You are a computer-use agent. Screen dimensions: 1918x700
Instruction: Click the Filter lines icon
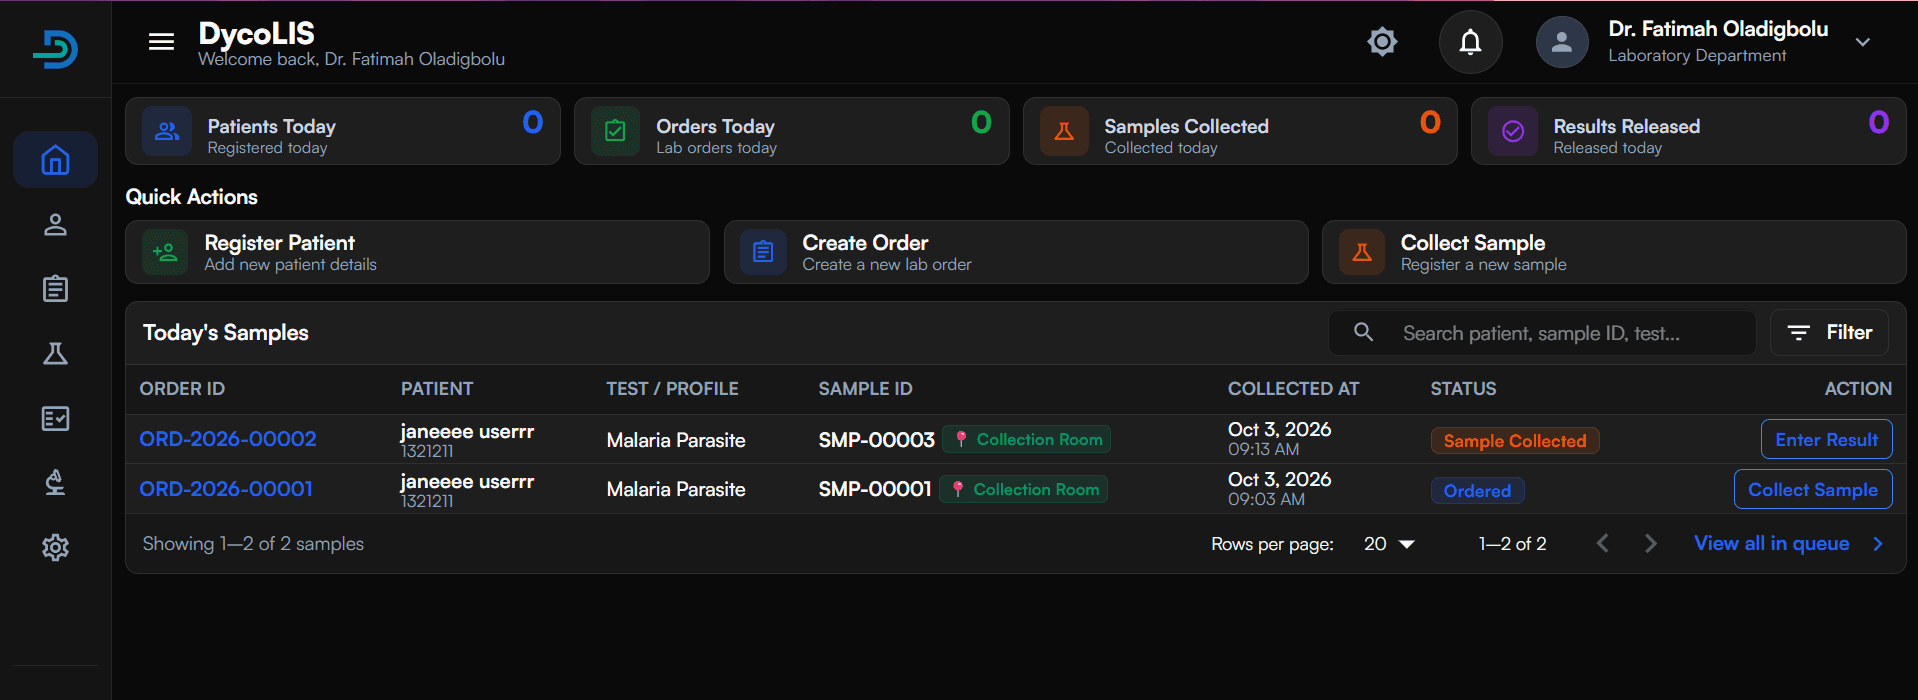pos(1798,333)
